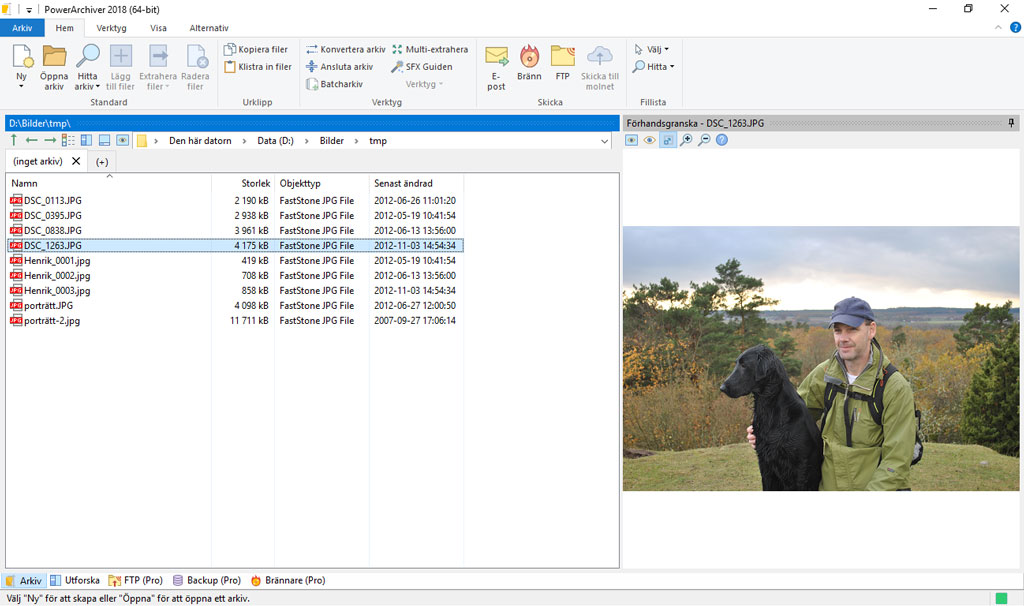Viewport: 1024px width, 606px height.
Task: Switch to Utforska mode at bottom
Action: [75, 581]
